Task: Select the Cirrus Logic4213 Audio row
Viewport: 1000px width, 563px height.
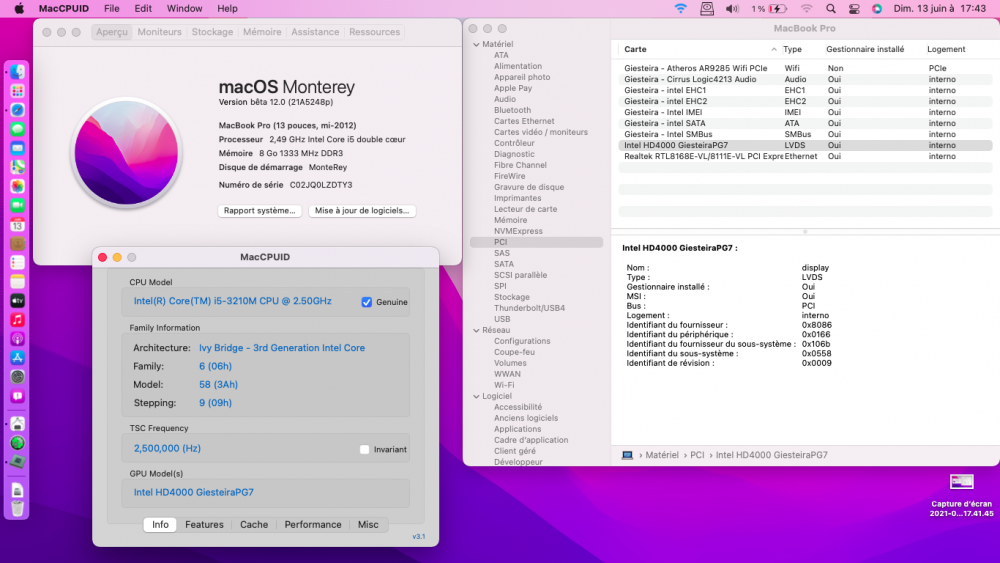Action: [805, 79]
